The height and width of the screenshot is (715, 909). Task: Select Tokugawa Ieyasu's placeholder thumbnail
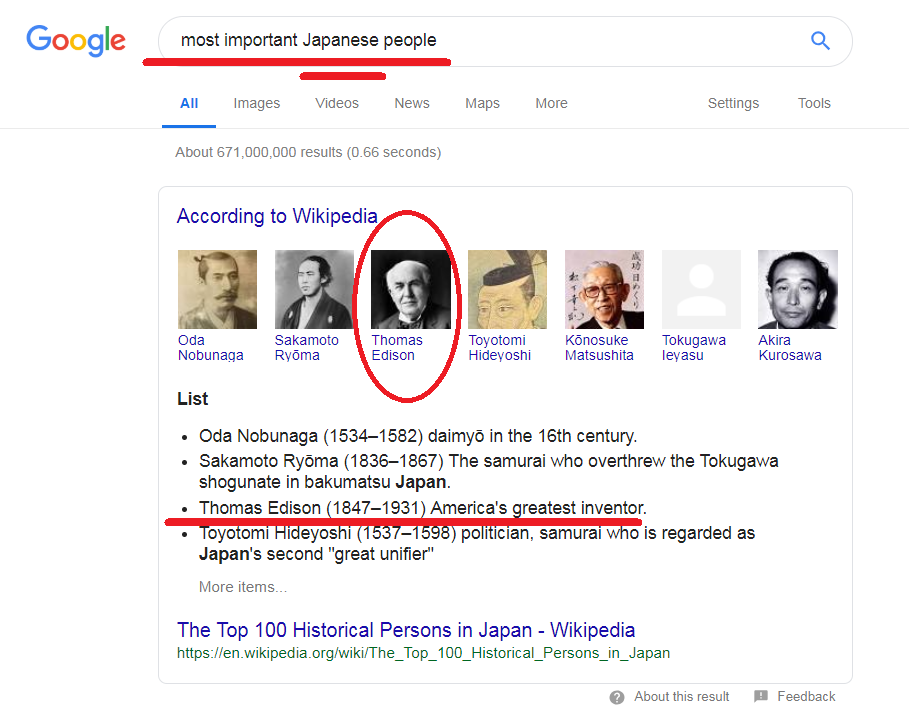701,289
